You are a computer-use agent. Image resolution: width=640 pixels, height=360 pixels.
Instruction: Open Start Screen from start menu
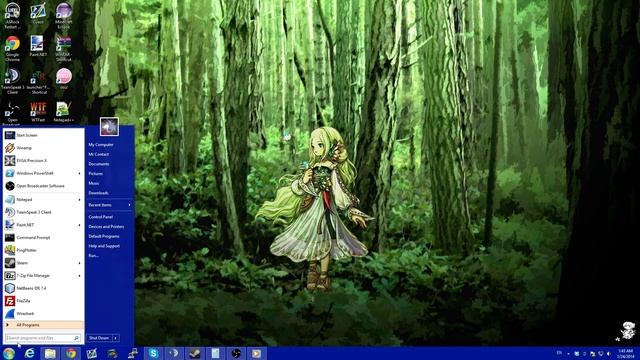(43, 135)
